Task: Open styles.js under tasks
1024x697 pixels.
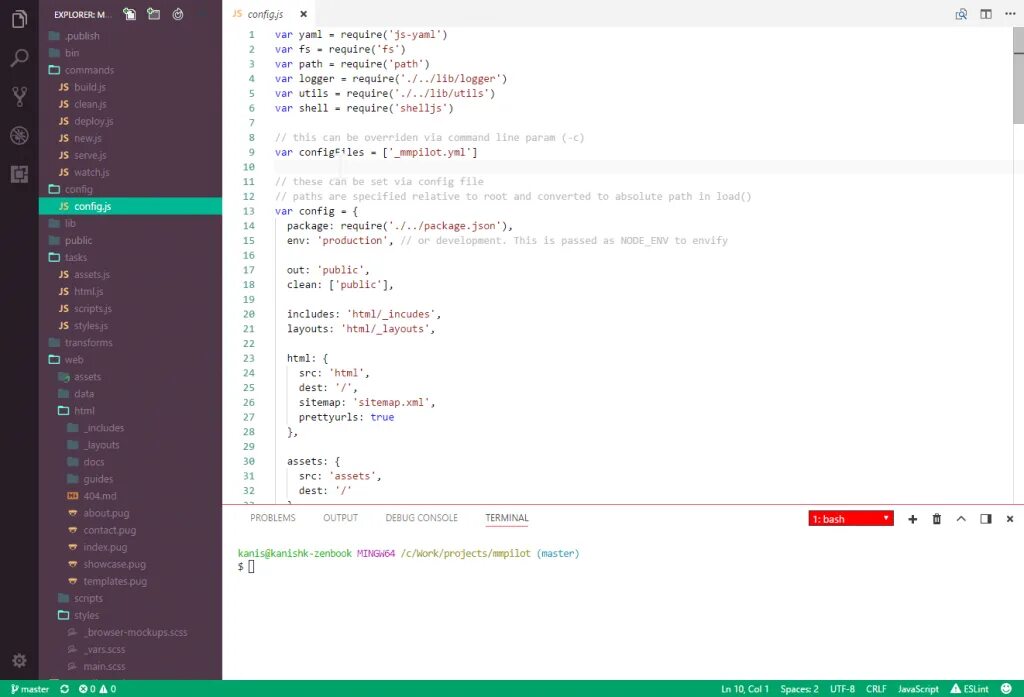Action: pos(130,325)
